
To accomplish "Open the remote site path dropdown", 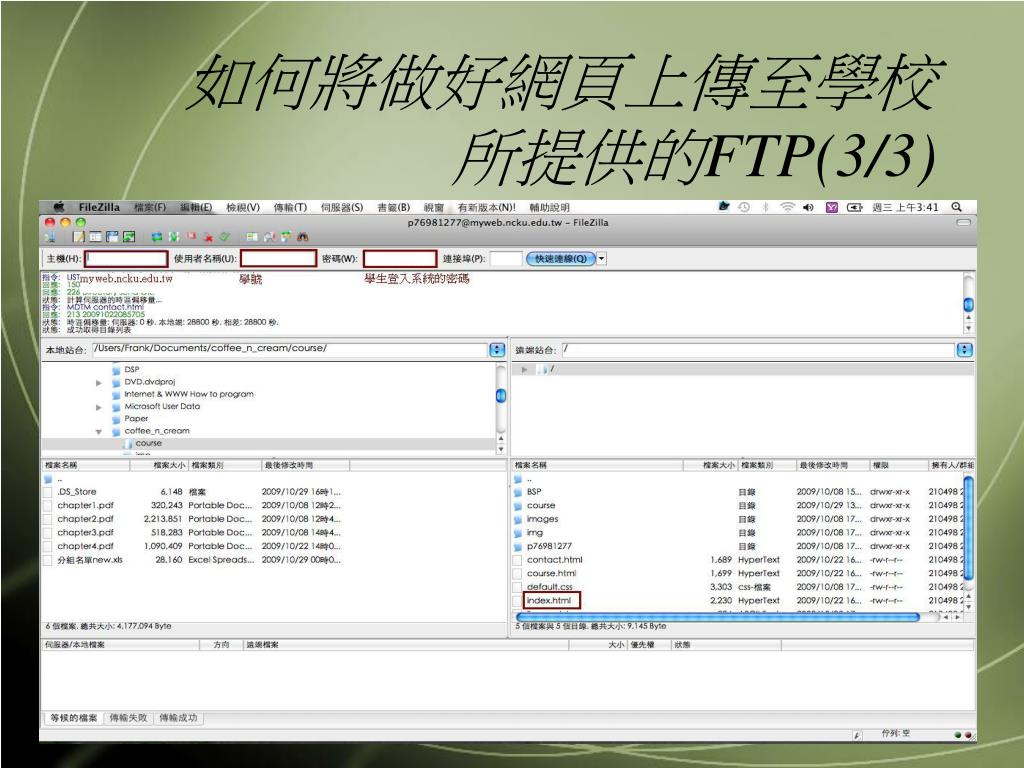I will click(x=965, y=349).
